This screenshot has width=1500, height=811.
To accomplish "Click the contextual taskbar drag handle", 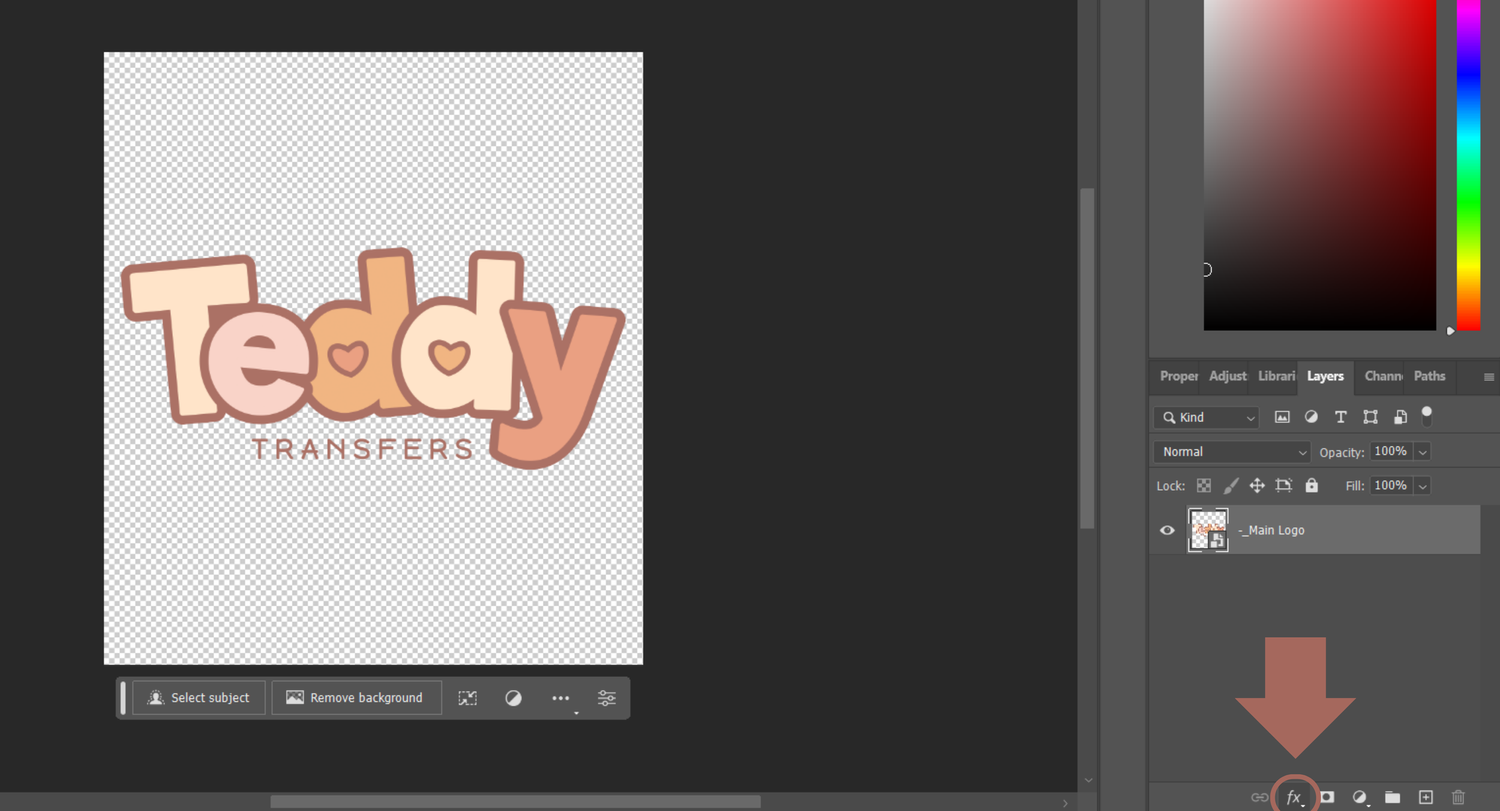I will [x=123, y=698].
